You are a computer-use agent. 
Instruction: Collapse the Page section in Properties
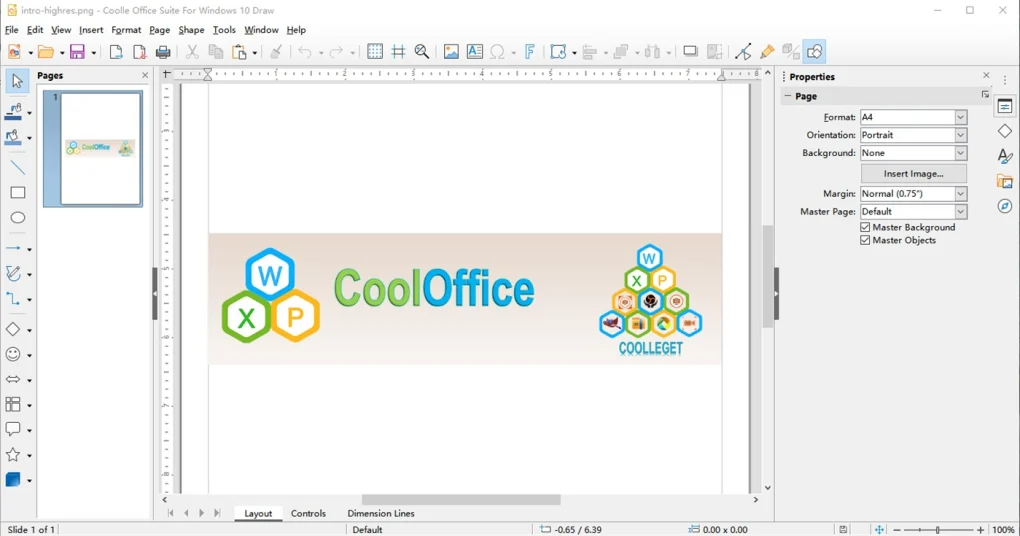788,96
